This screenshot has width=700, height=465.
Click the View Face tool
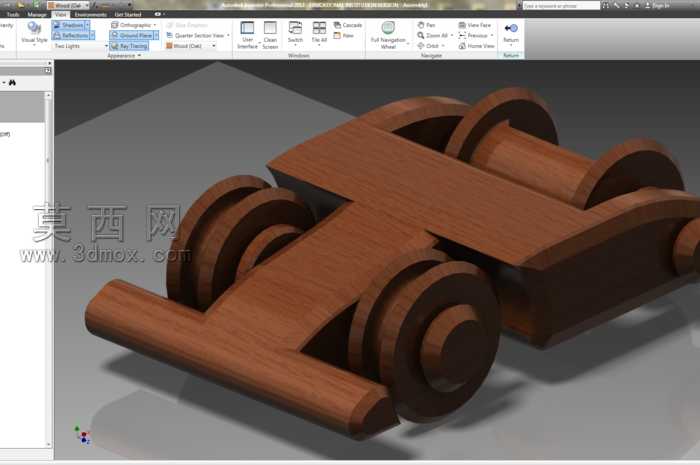pyautogui.click(x=475, y=25)
